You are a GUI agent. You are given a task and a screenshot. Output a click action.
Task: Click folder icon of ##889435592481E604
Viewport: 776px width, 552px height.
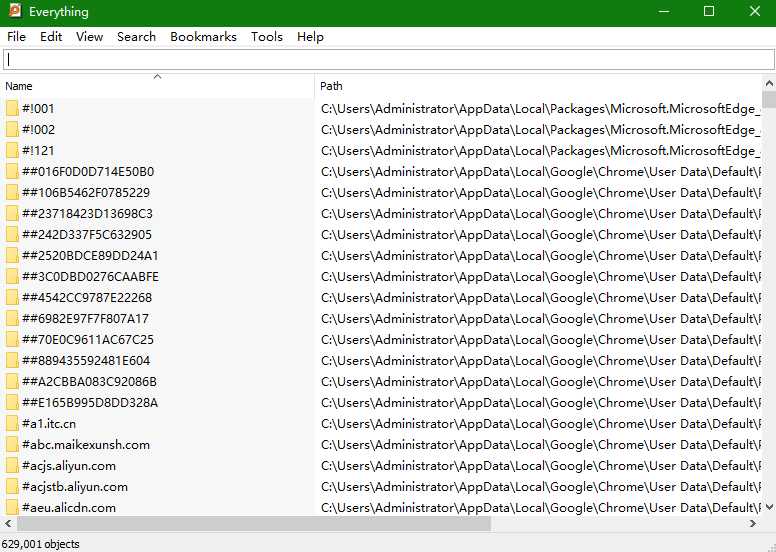[x=12, y=360]
